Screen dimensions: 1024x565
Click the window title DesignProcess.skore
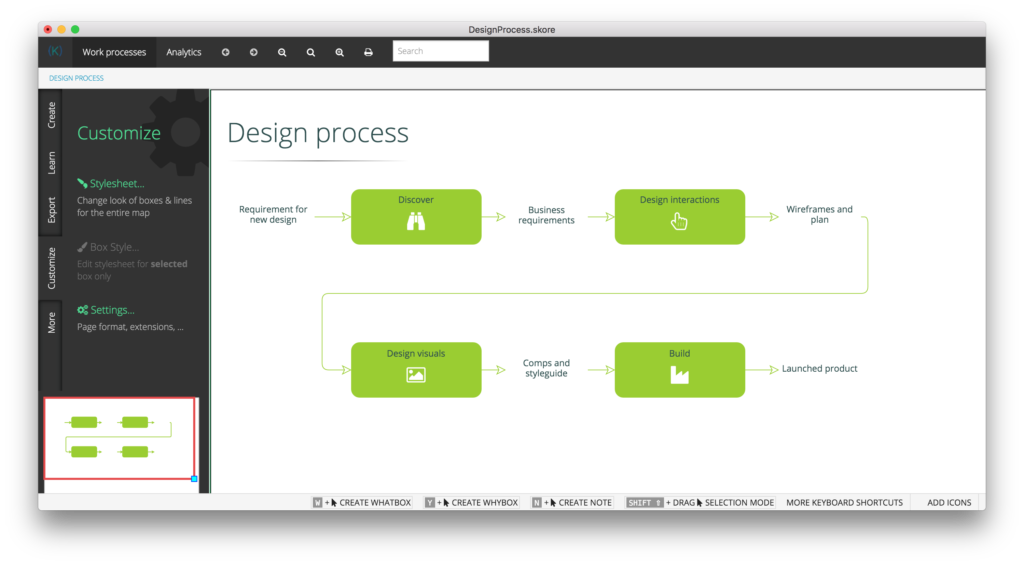(511, 29)
